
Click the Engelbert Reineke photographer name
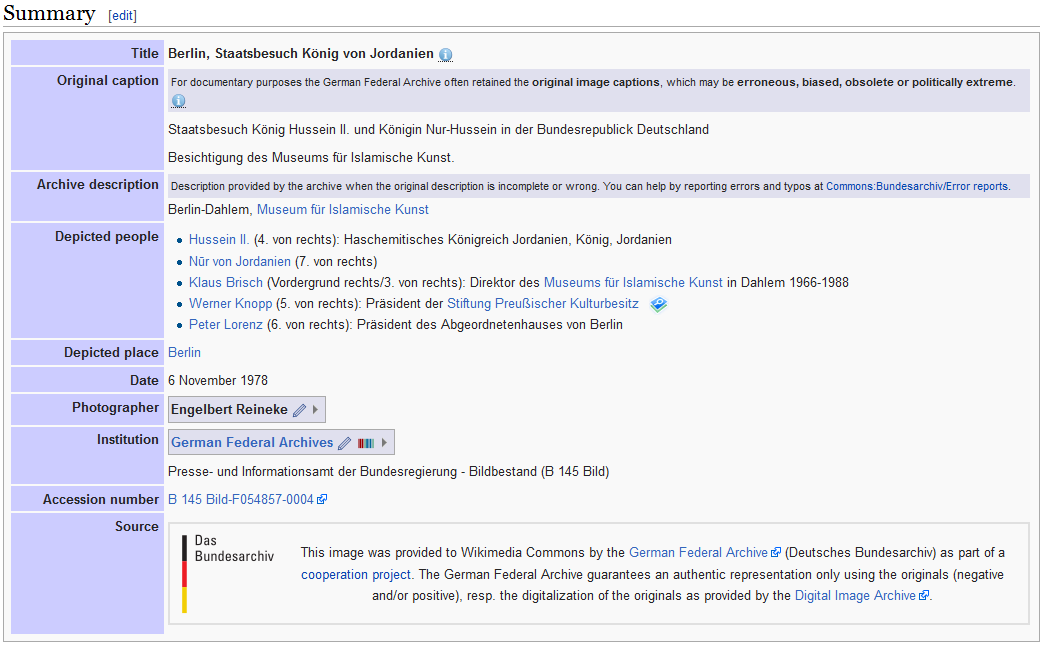click(x=229, y=410)
